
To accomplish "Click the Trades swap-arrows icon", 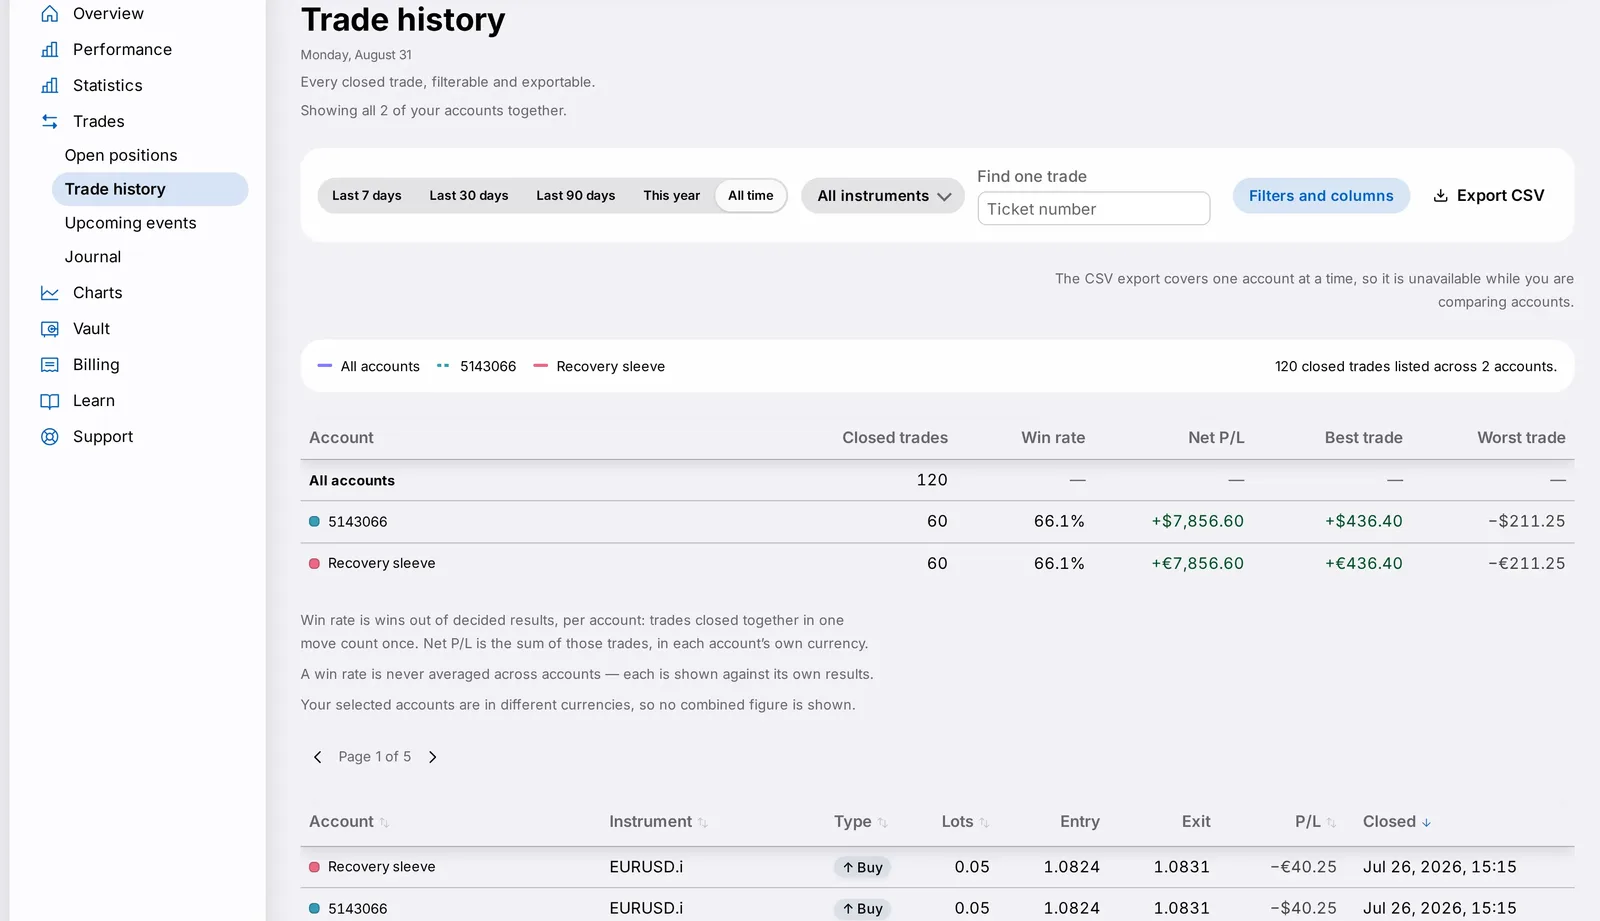I will coord(50,122).
